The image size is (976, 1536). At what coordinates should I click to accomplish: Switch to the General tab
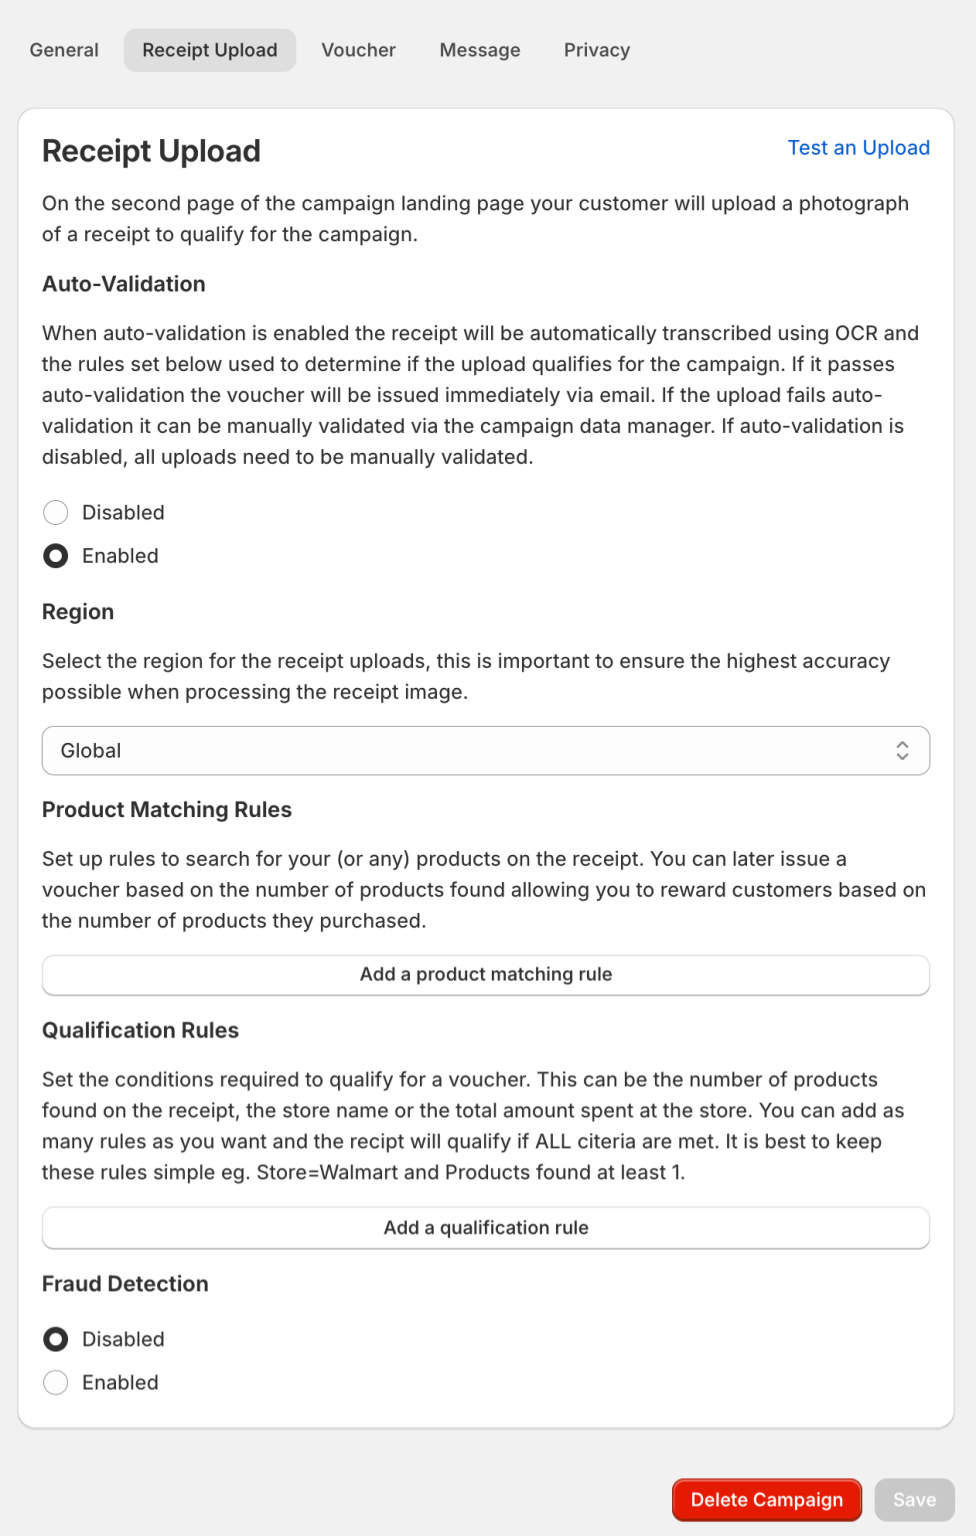[64, 50]
